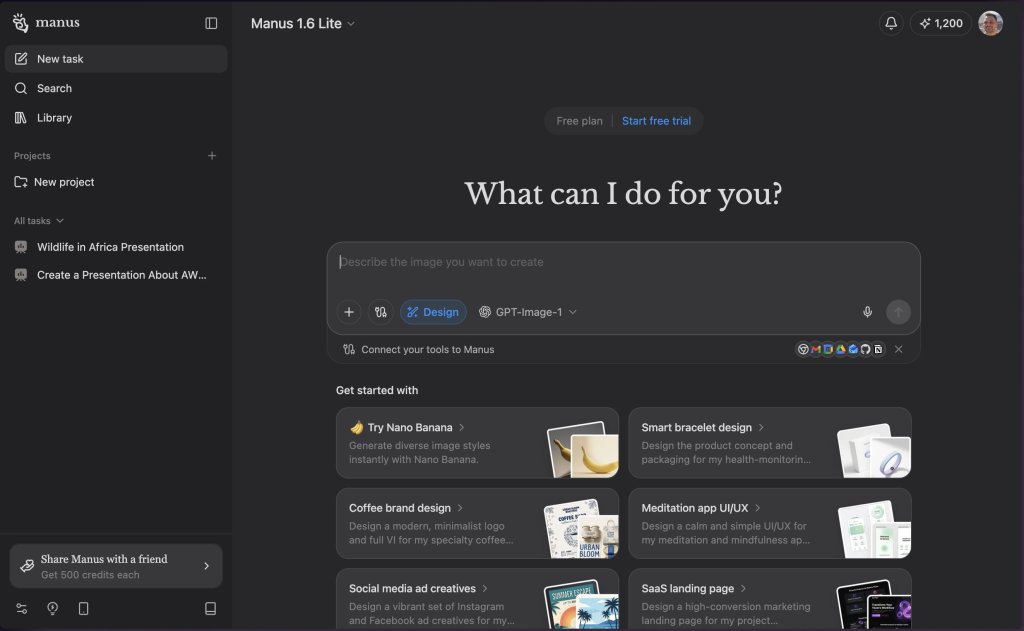Open the settings sliders icon in sidebar footer
Screen dimensions: 1024x631
click(22, 608)
